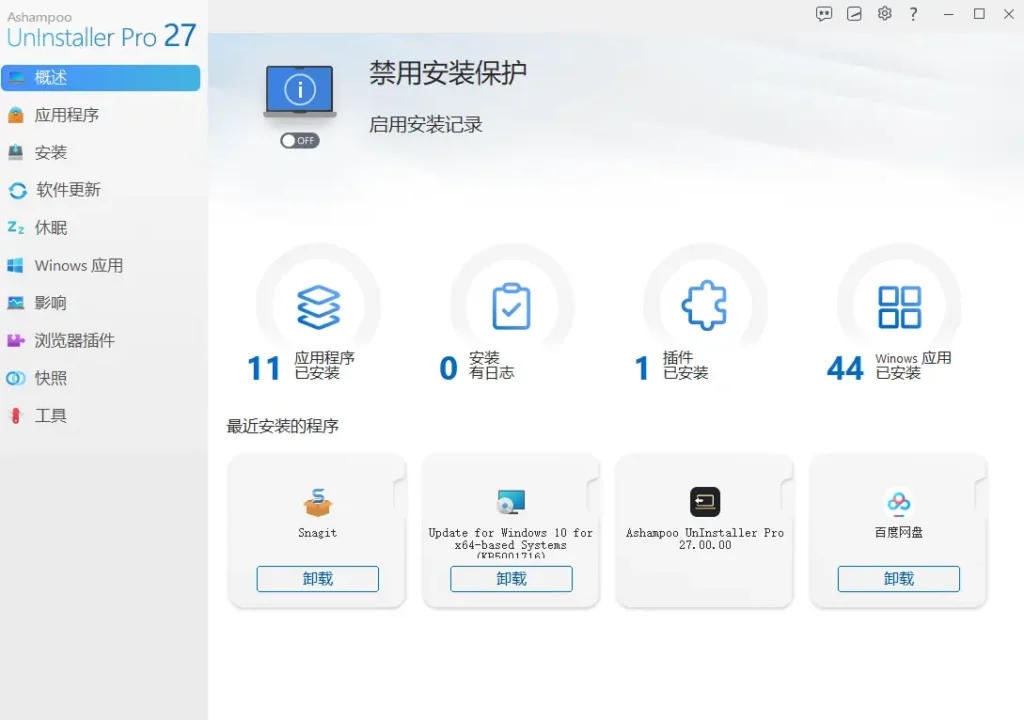Image resolution: width=1024 pixels, height=720 pixels.
Task: Click the skin/theme icon in title bar
Action: coord(854,14)
